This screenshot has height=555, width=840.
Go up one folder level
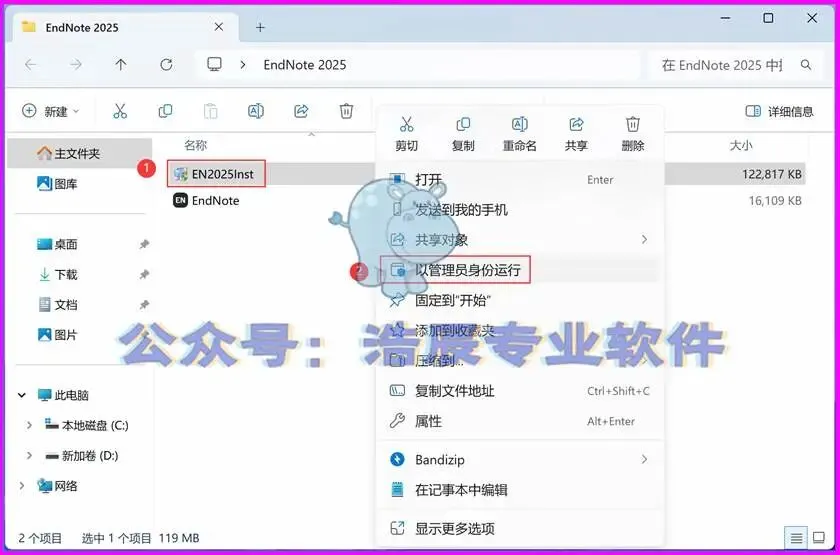(x=121, y=65)
